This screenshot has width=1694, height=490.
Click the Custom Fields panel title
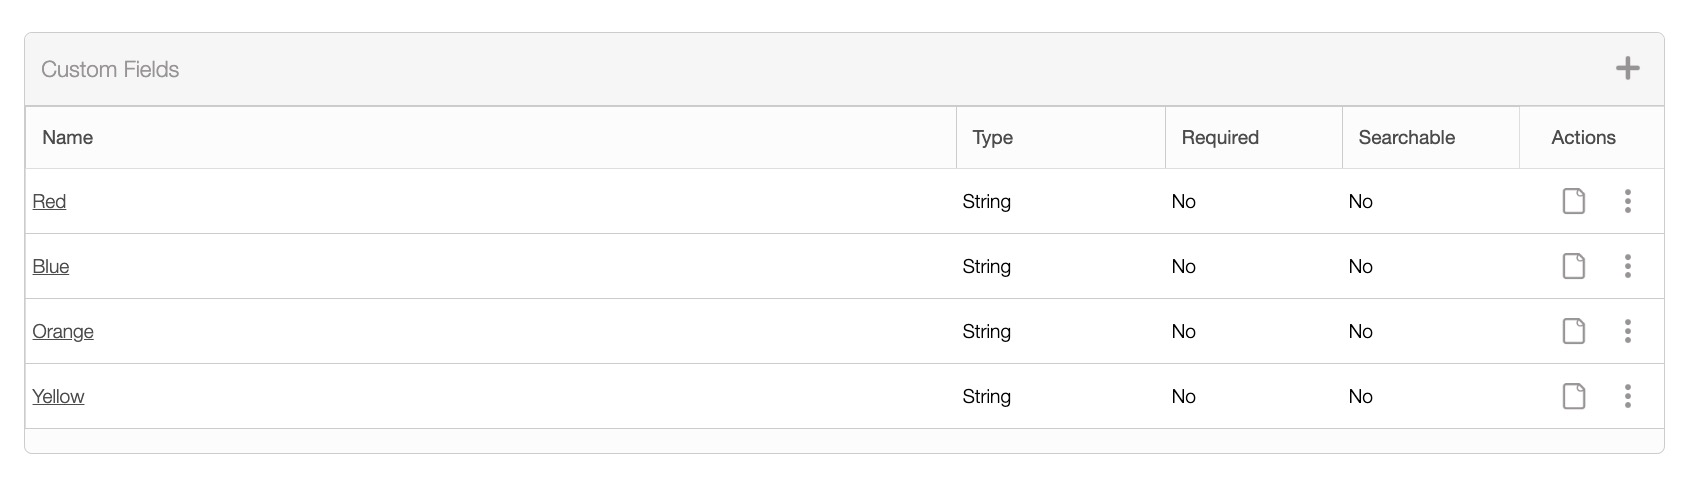[x=110, y=70]
